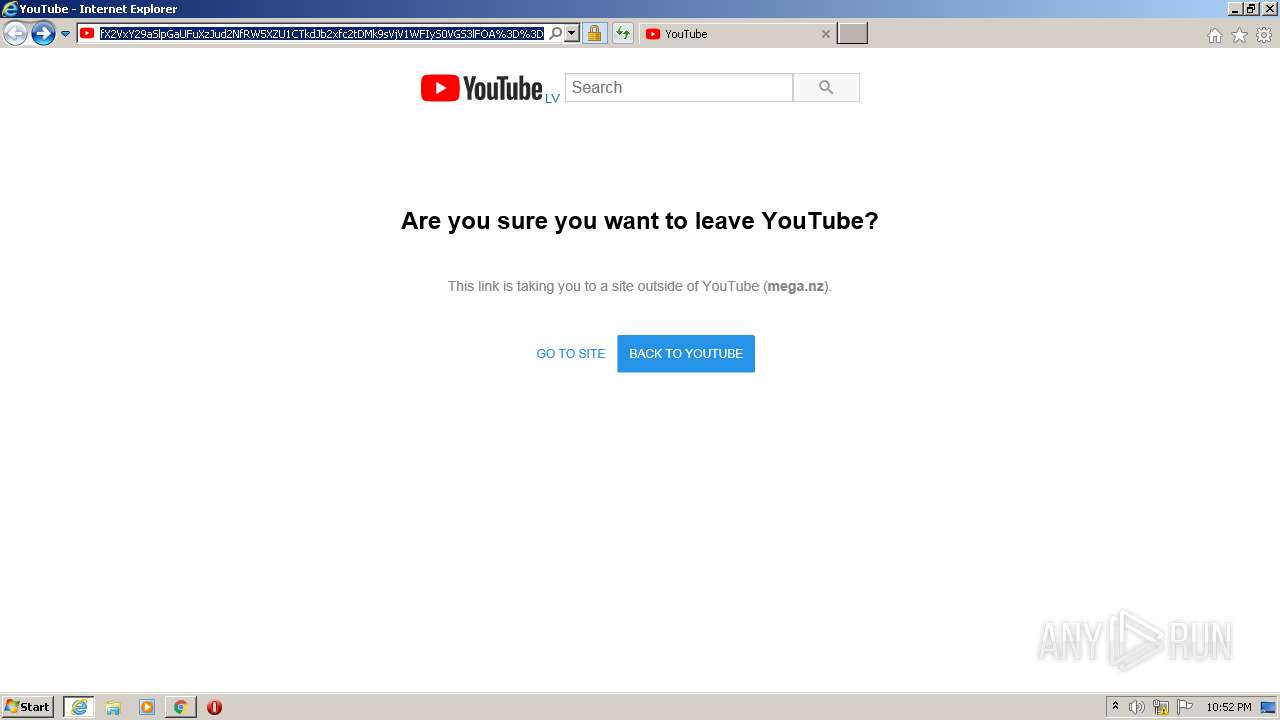The width and height of the screenshot is (1280, 720).
Task: Launch Google Chrome from taskbar
Action: 180,707
